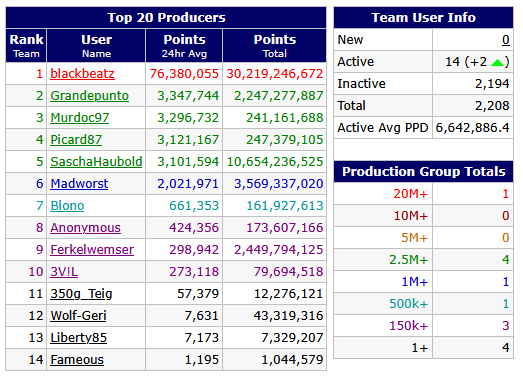Click the New users count link 0
The height and width of the screenshot is (379, 523).
coord(506,40)
